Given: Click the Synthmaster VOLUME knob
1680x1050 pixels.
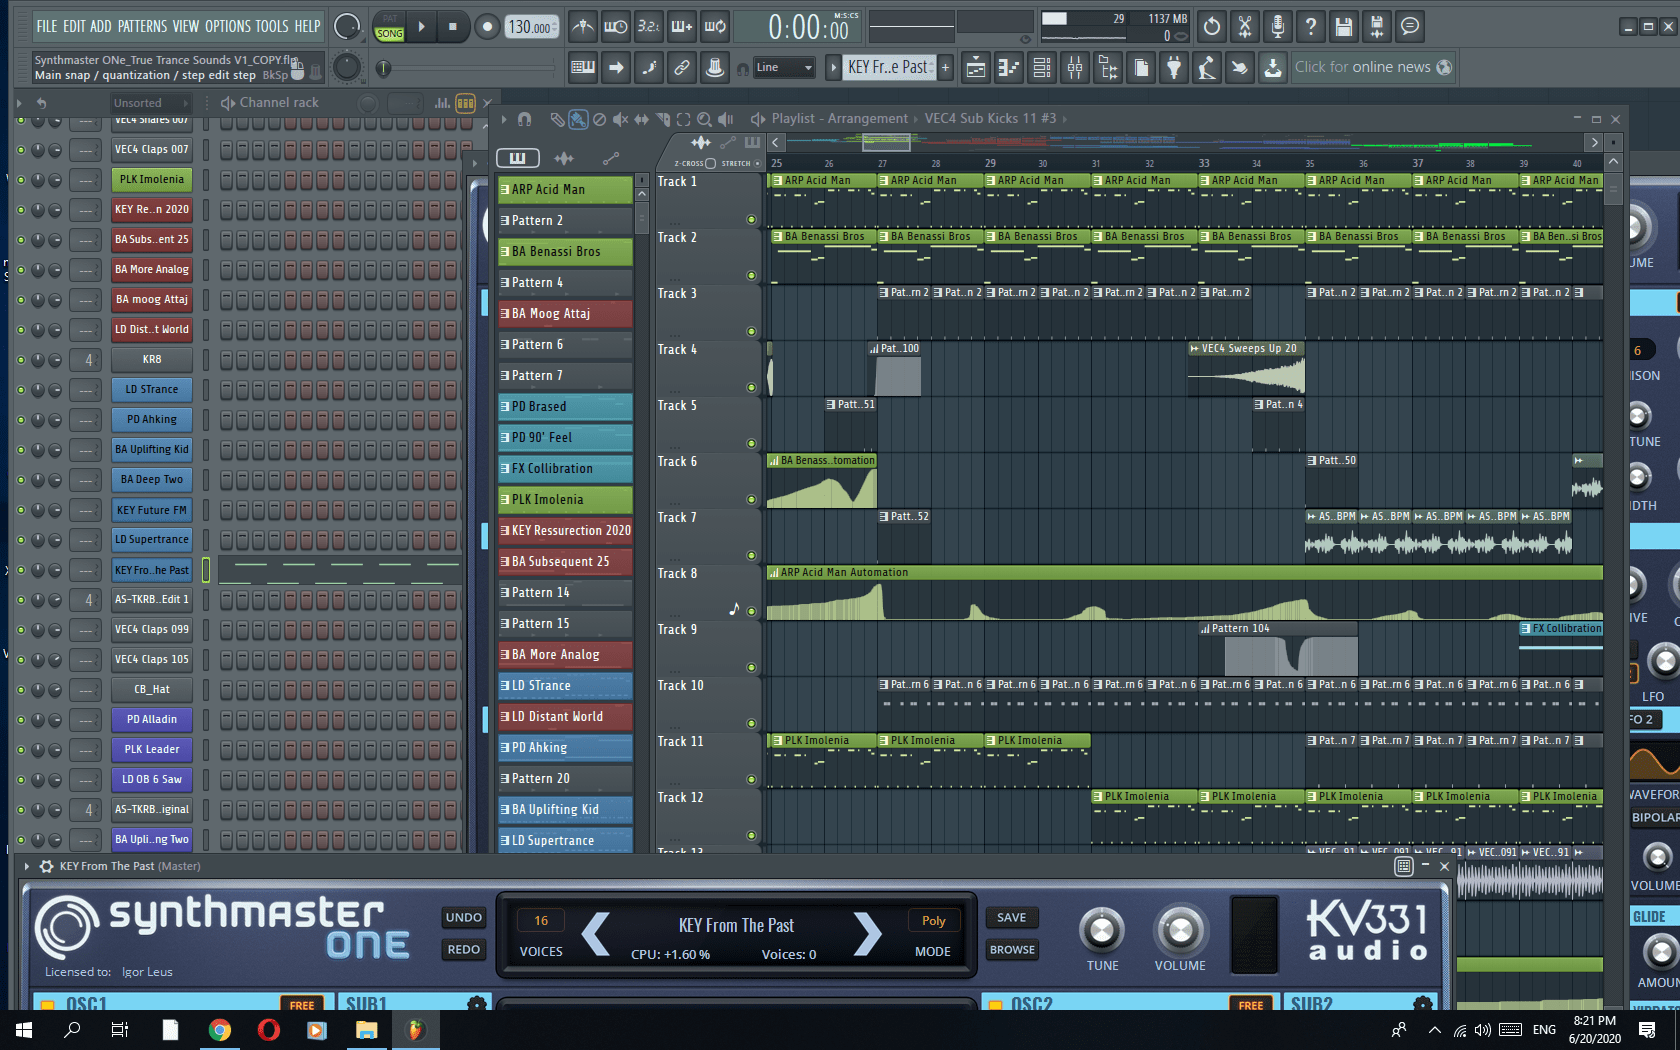Looking at the screenshot, I should [1180, 930].
